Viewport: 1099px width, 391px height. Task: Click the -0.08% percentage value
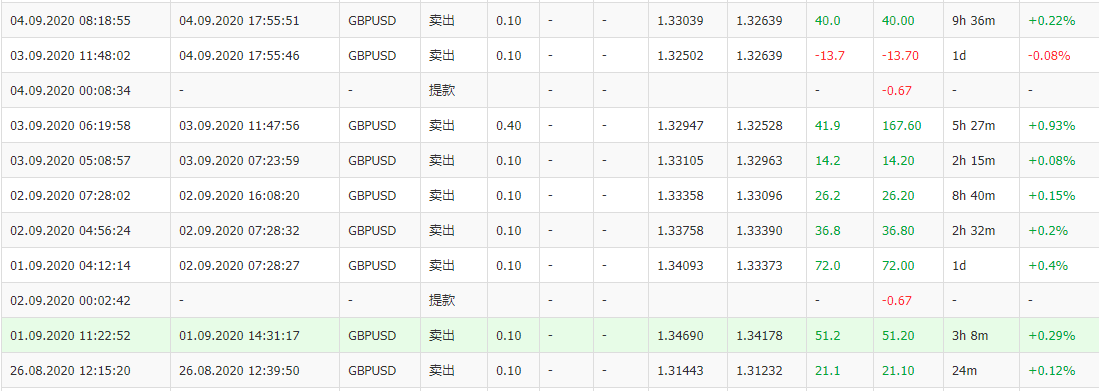tap(1049, 55)
